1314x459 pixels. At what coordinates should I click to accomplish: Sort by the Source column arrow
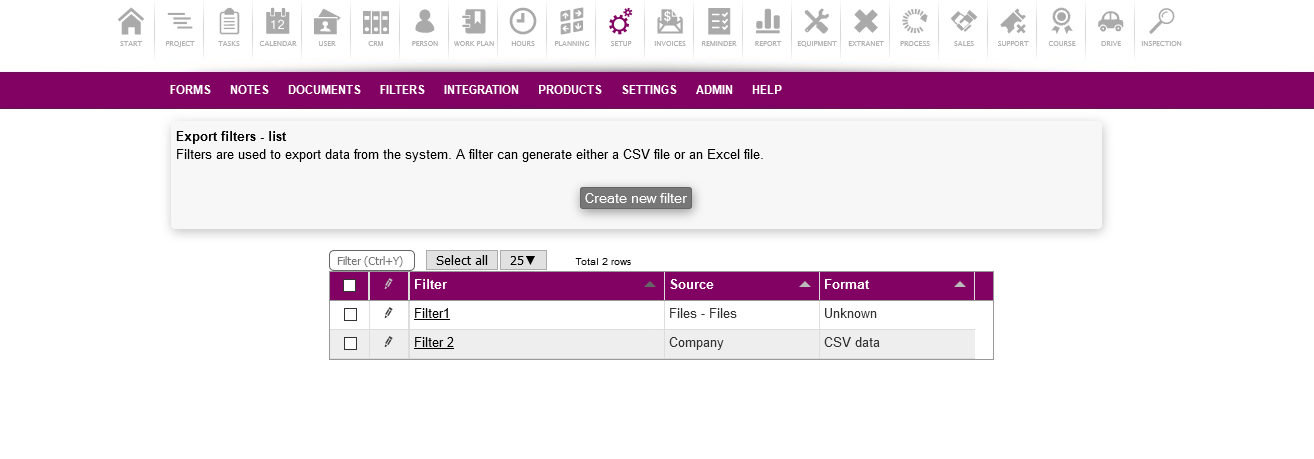pos(805,285)
